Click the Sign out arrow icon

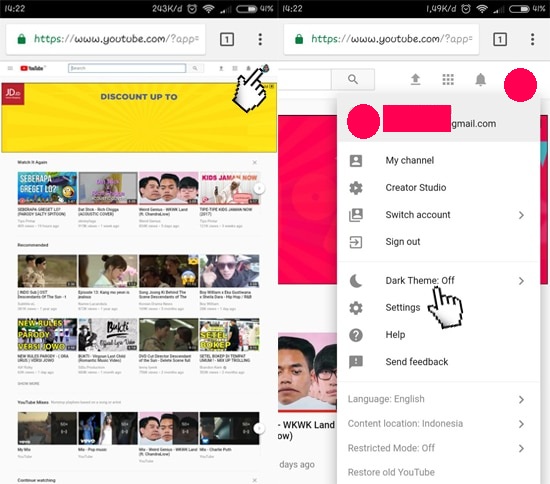(356, 242)
